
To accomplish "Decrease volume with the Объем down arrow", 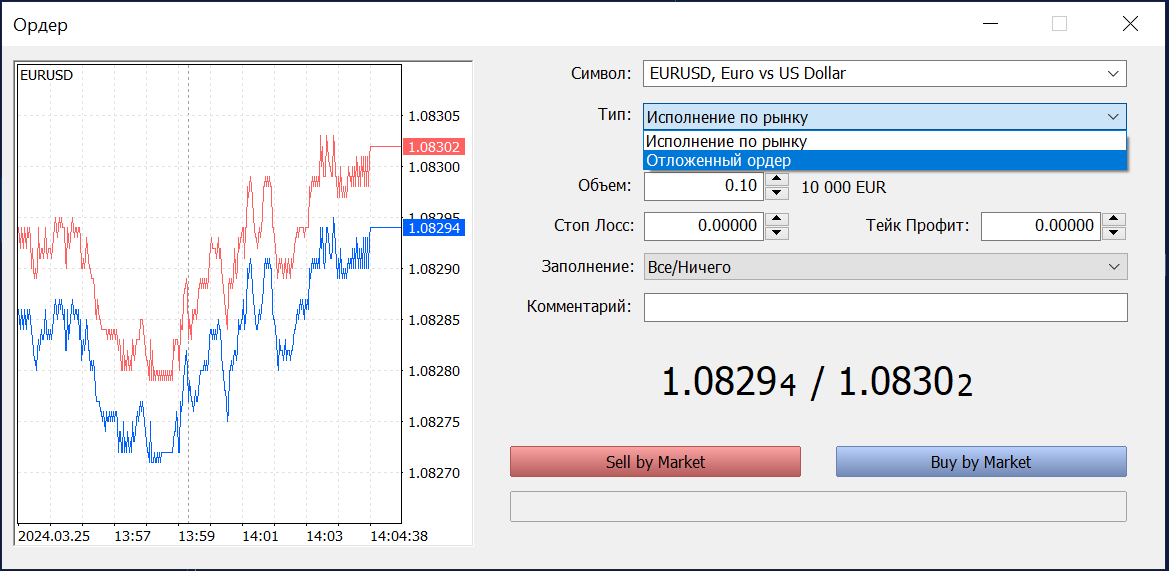I will [x=778, y=194].
